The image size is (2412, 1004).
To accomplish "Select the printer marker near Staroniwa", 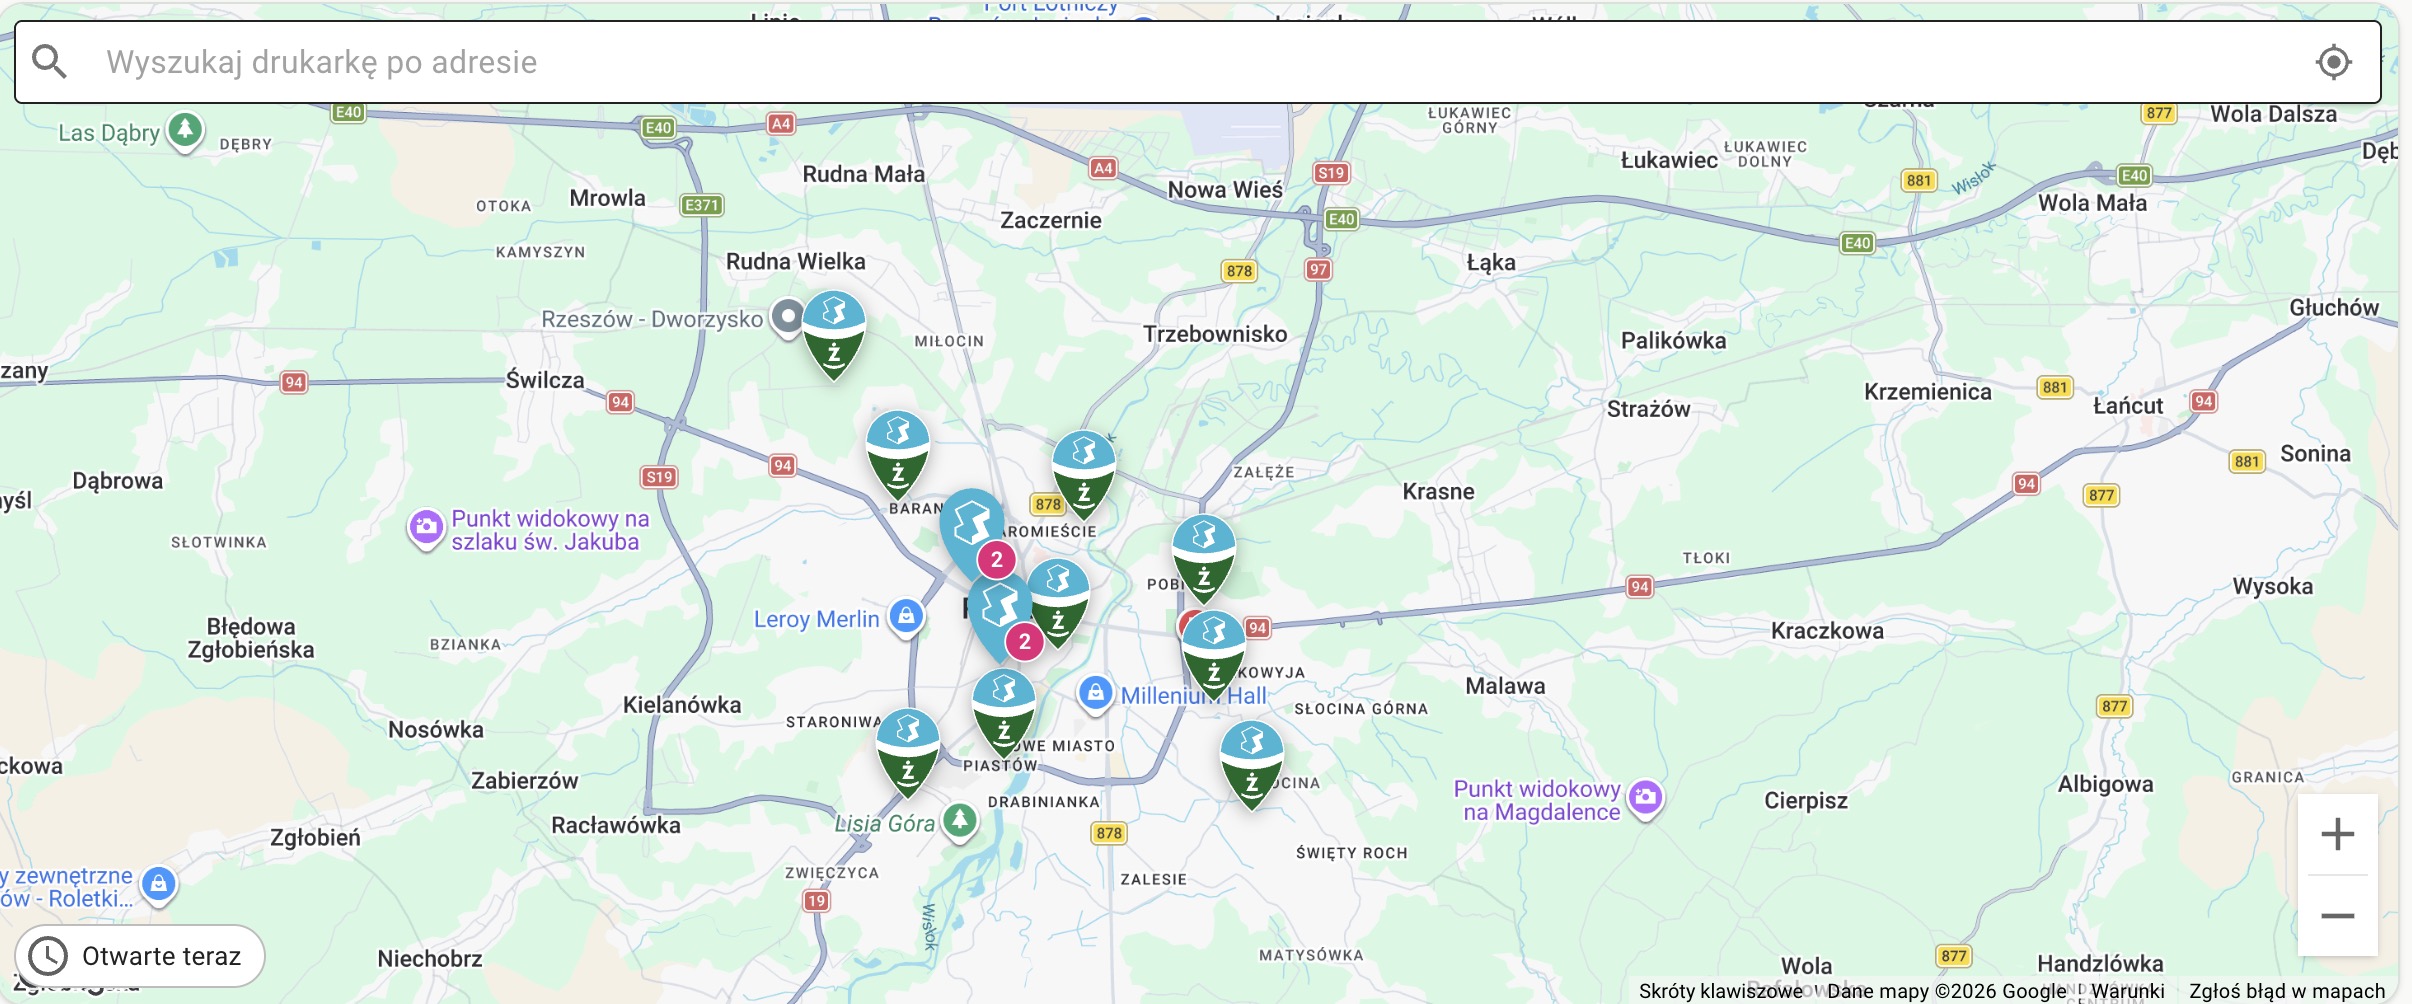I will click(908, 753).
